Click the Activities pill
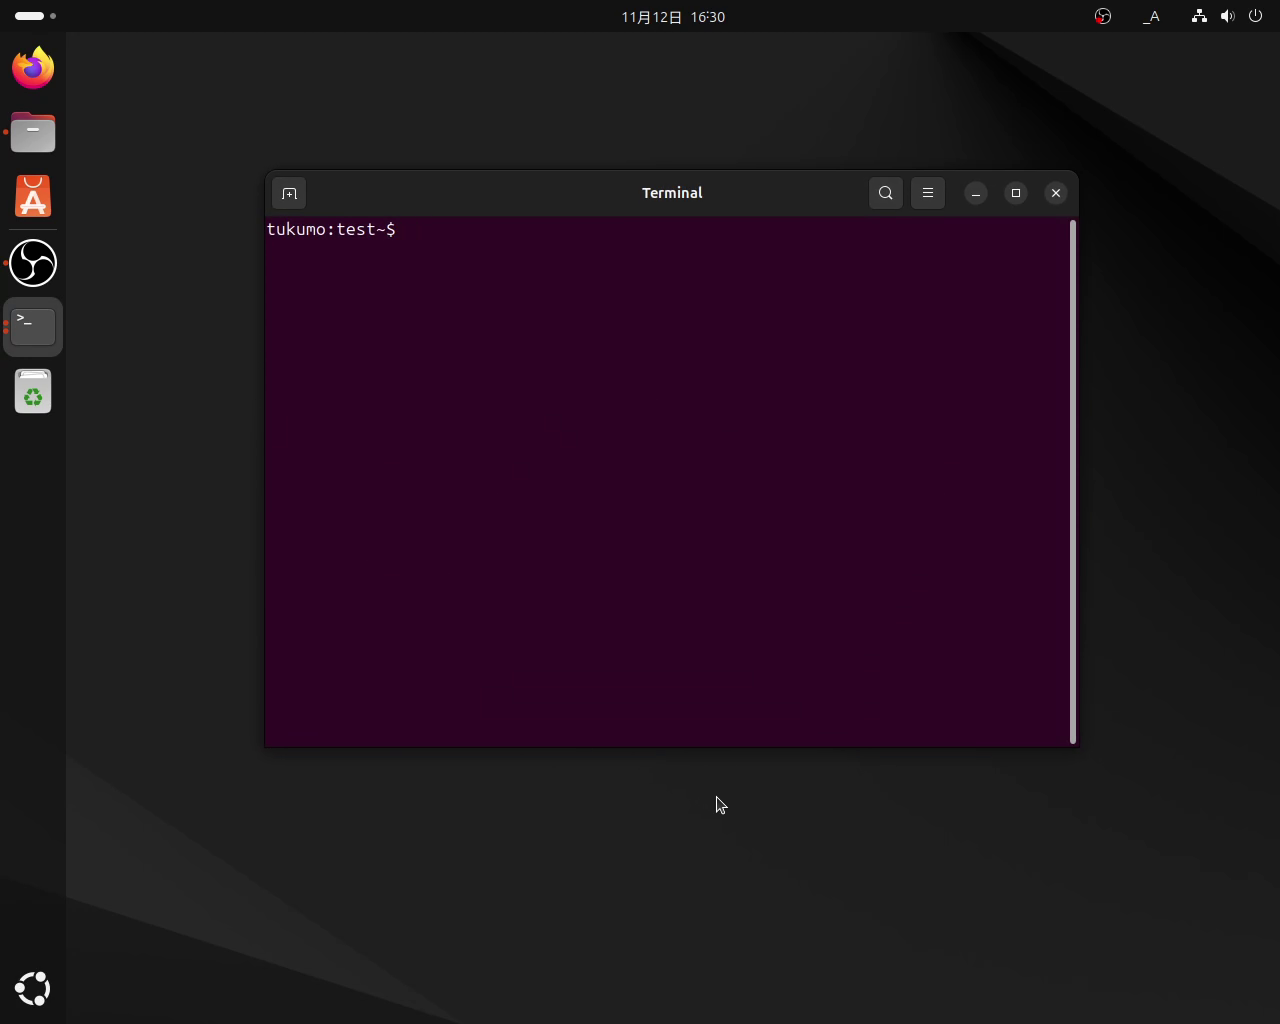The height and width of the screenshot is (1024, 1280). 29,16
